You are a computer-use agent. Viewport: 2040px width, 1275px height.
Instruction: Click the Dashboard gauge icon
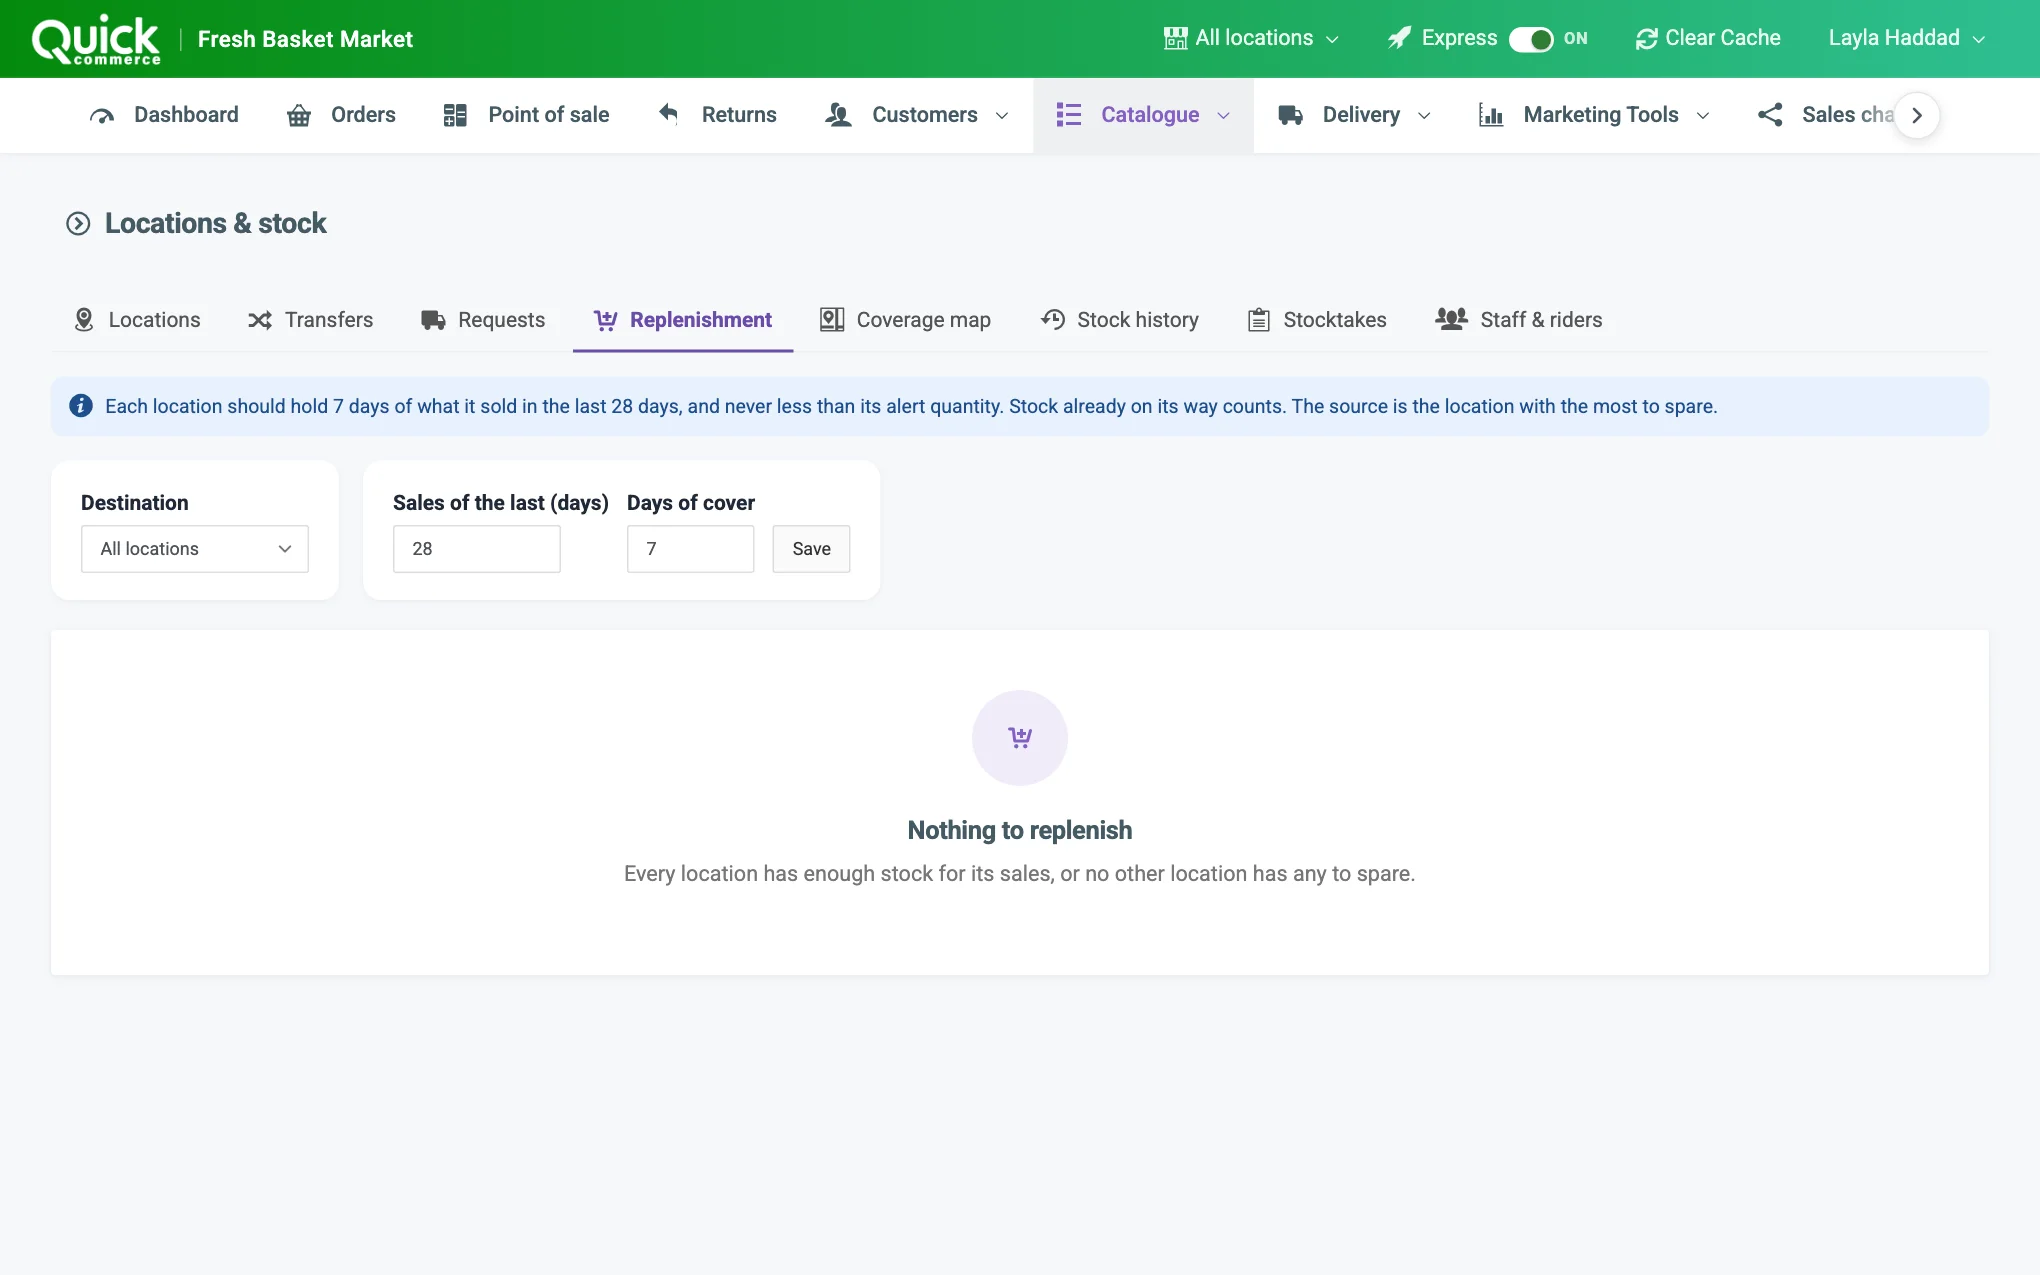[102, 115]
